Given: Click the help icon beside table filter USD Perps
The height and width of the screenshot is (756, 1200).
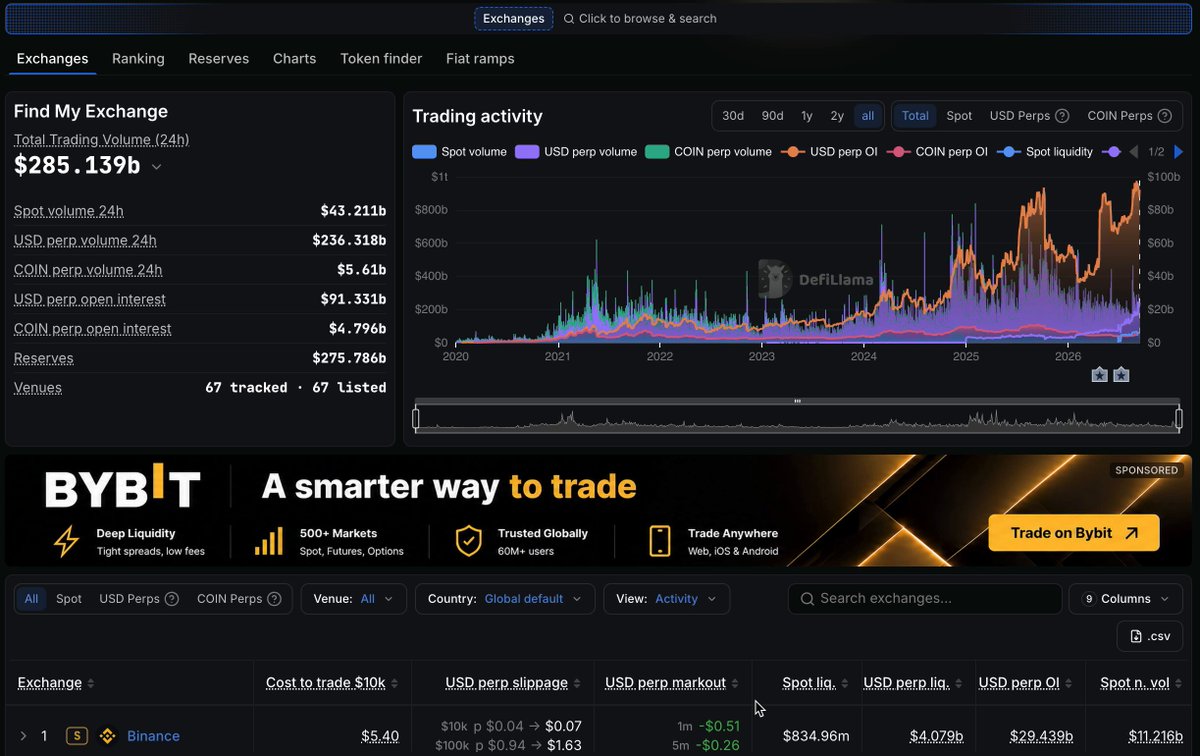Looking at the screenshot, I should 172,599.
